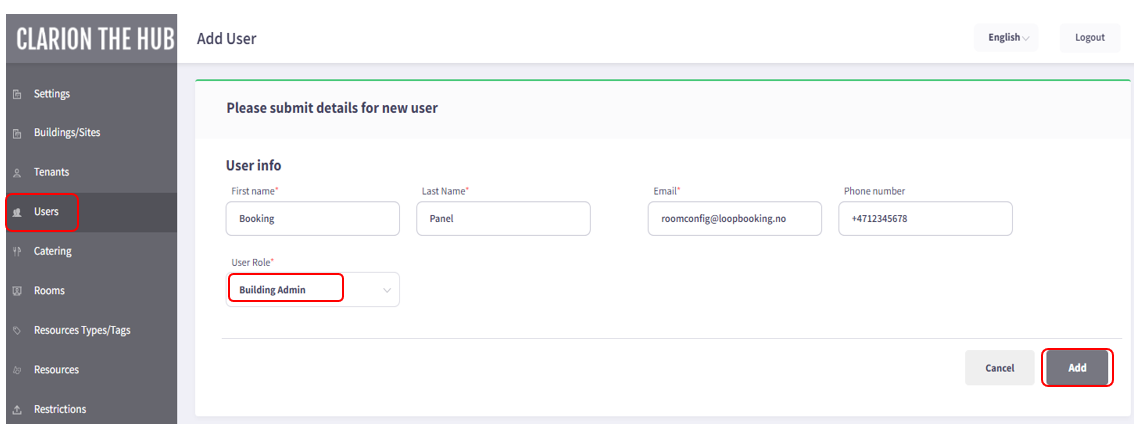Select the Building Admin role box
Screen dimensions: 1144x441
[285, 287]
